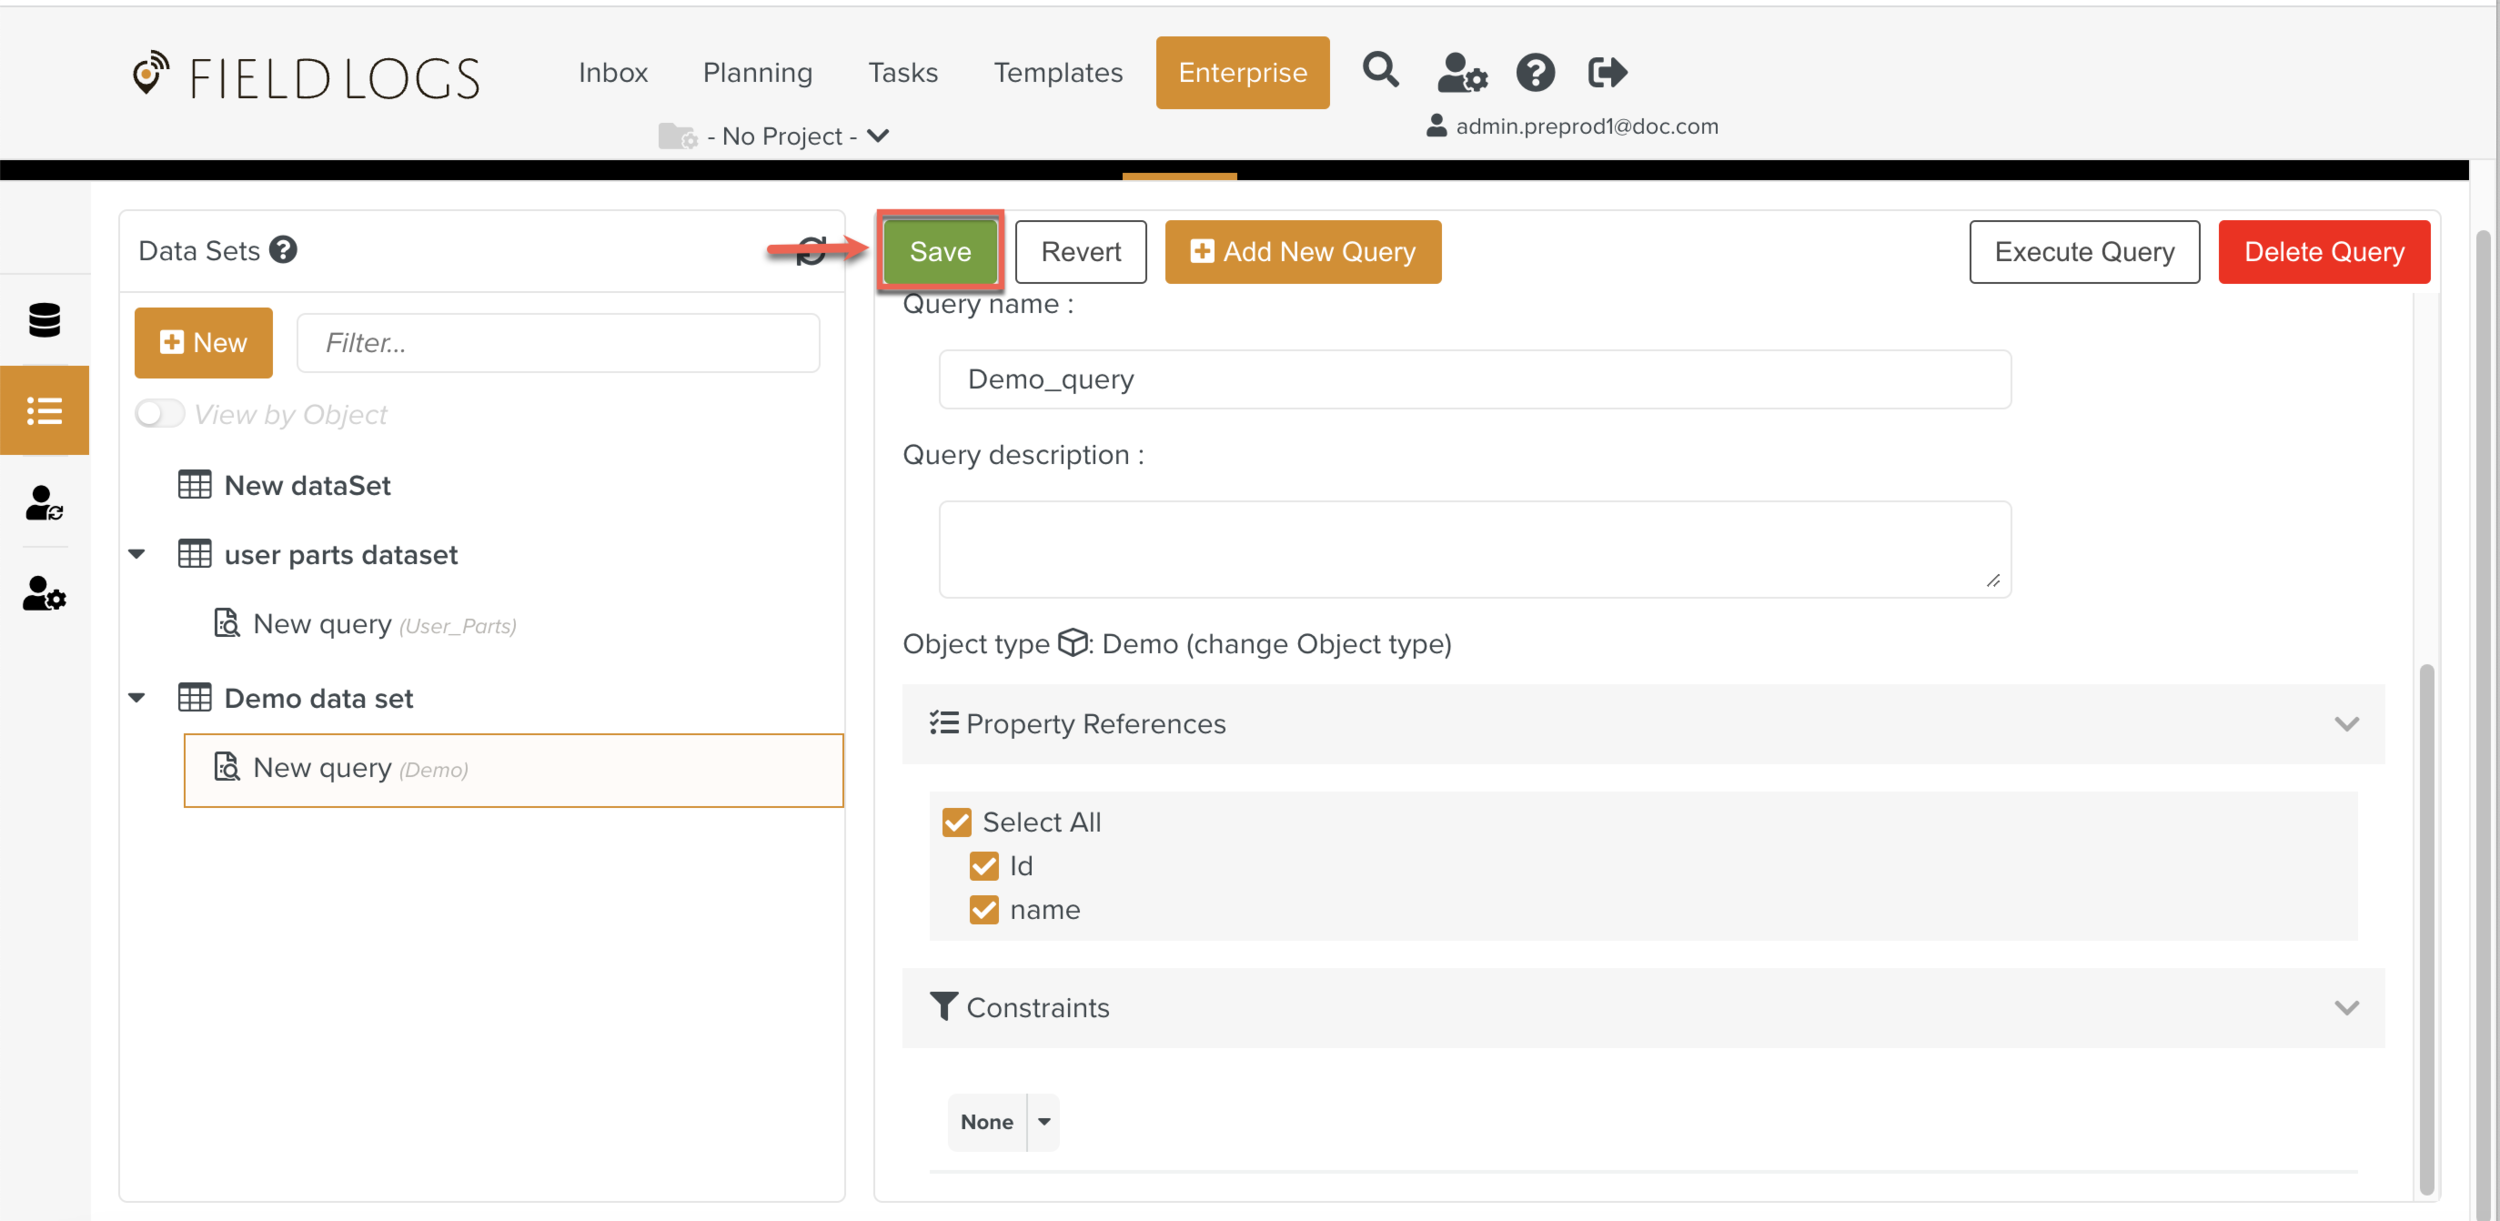Click refresh icon in Data Sets panel
This screenshot has width=2500, height=1221.
coord(811,251)
